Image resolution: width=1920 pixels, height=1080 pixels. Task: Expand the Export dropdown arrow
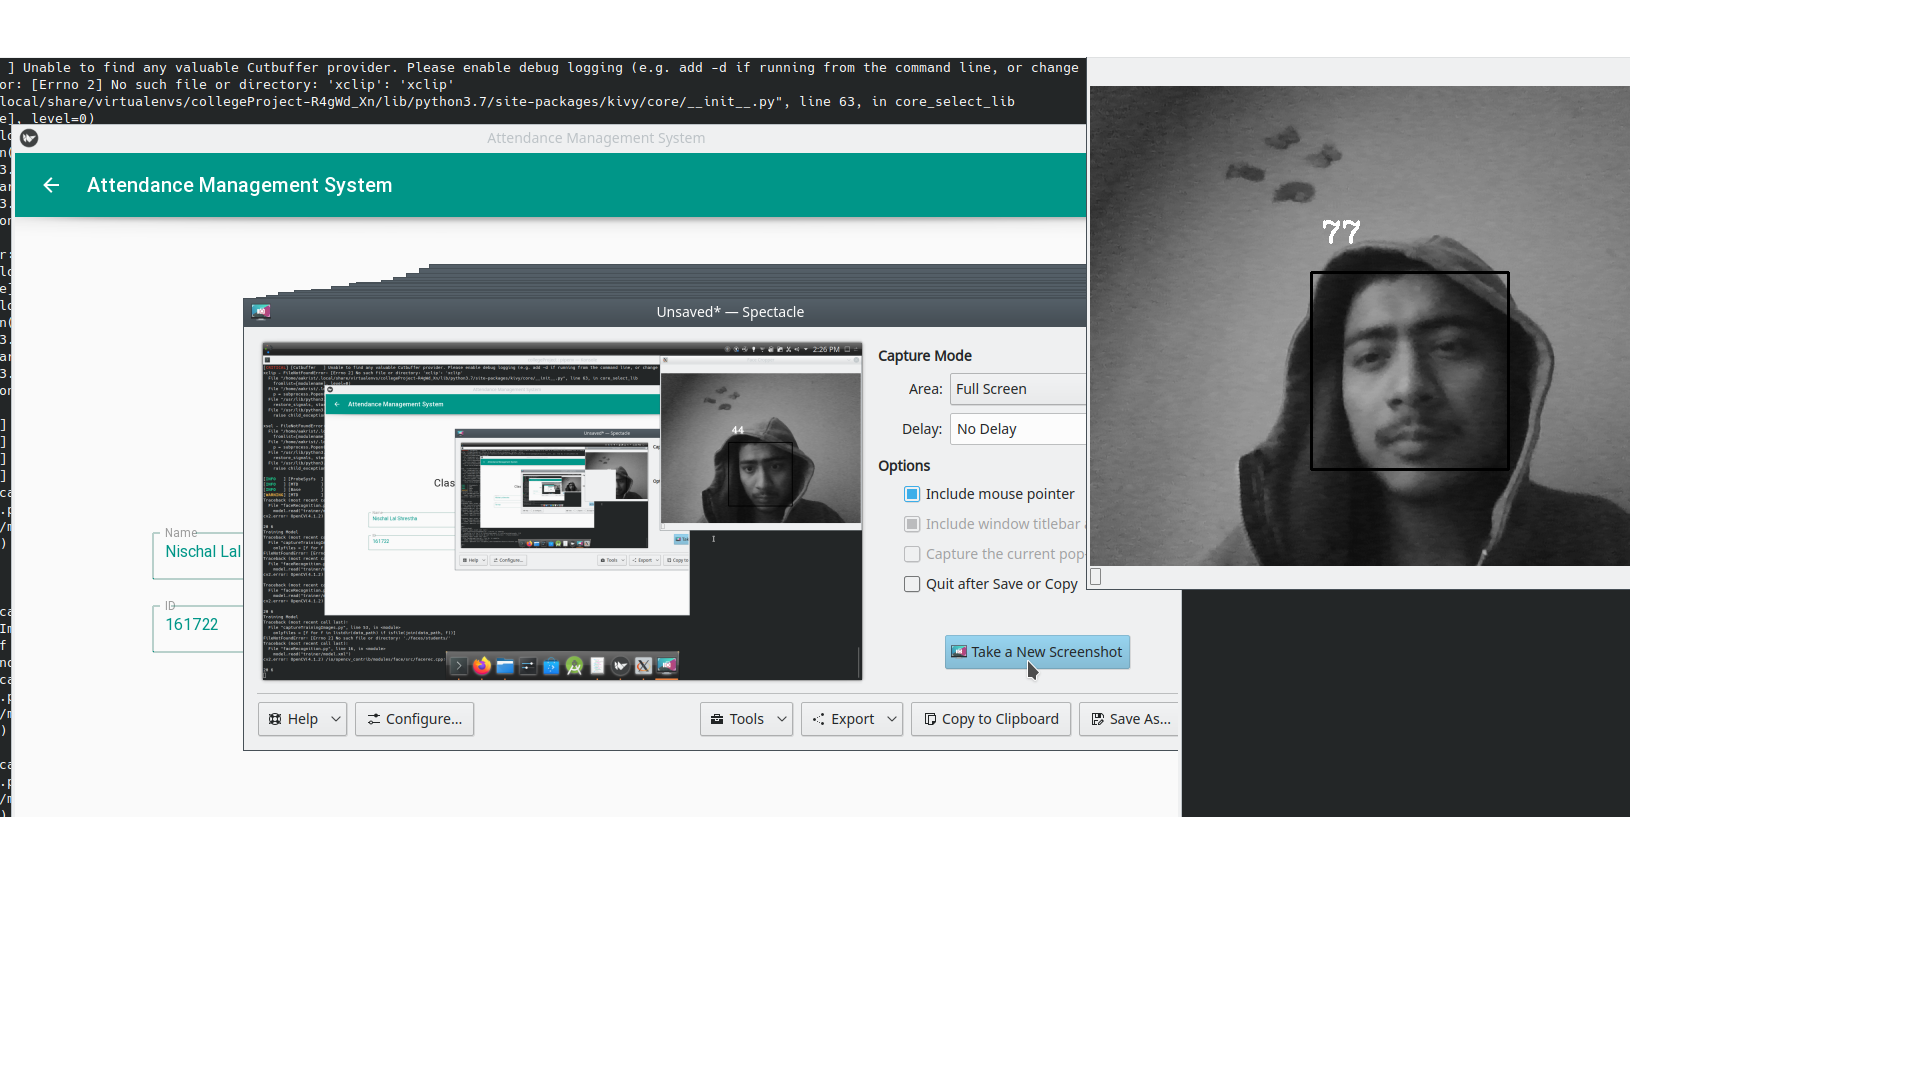click(x=892, y=719)
